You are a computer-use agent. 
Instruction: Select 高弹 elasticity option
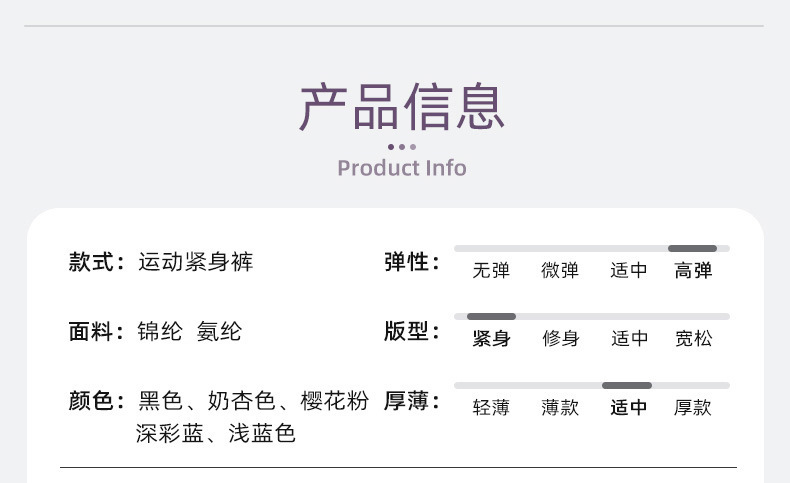pos(693,270)
